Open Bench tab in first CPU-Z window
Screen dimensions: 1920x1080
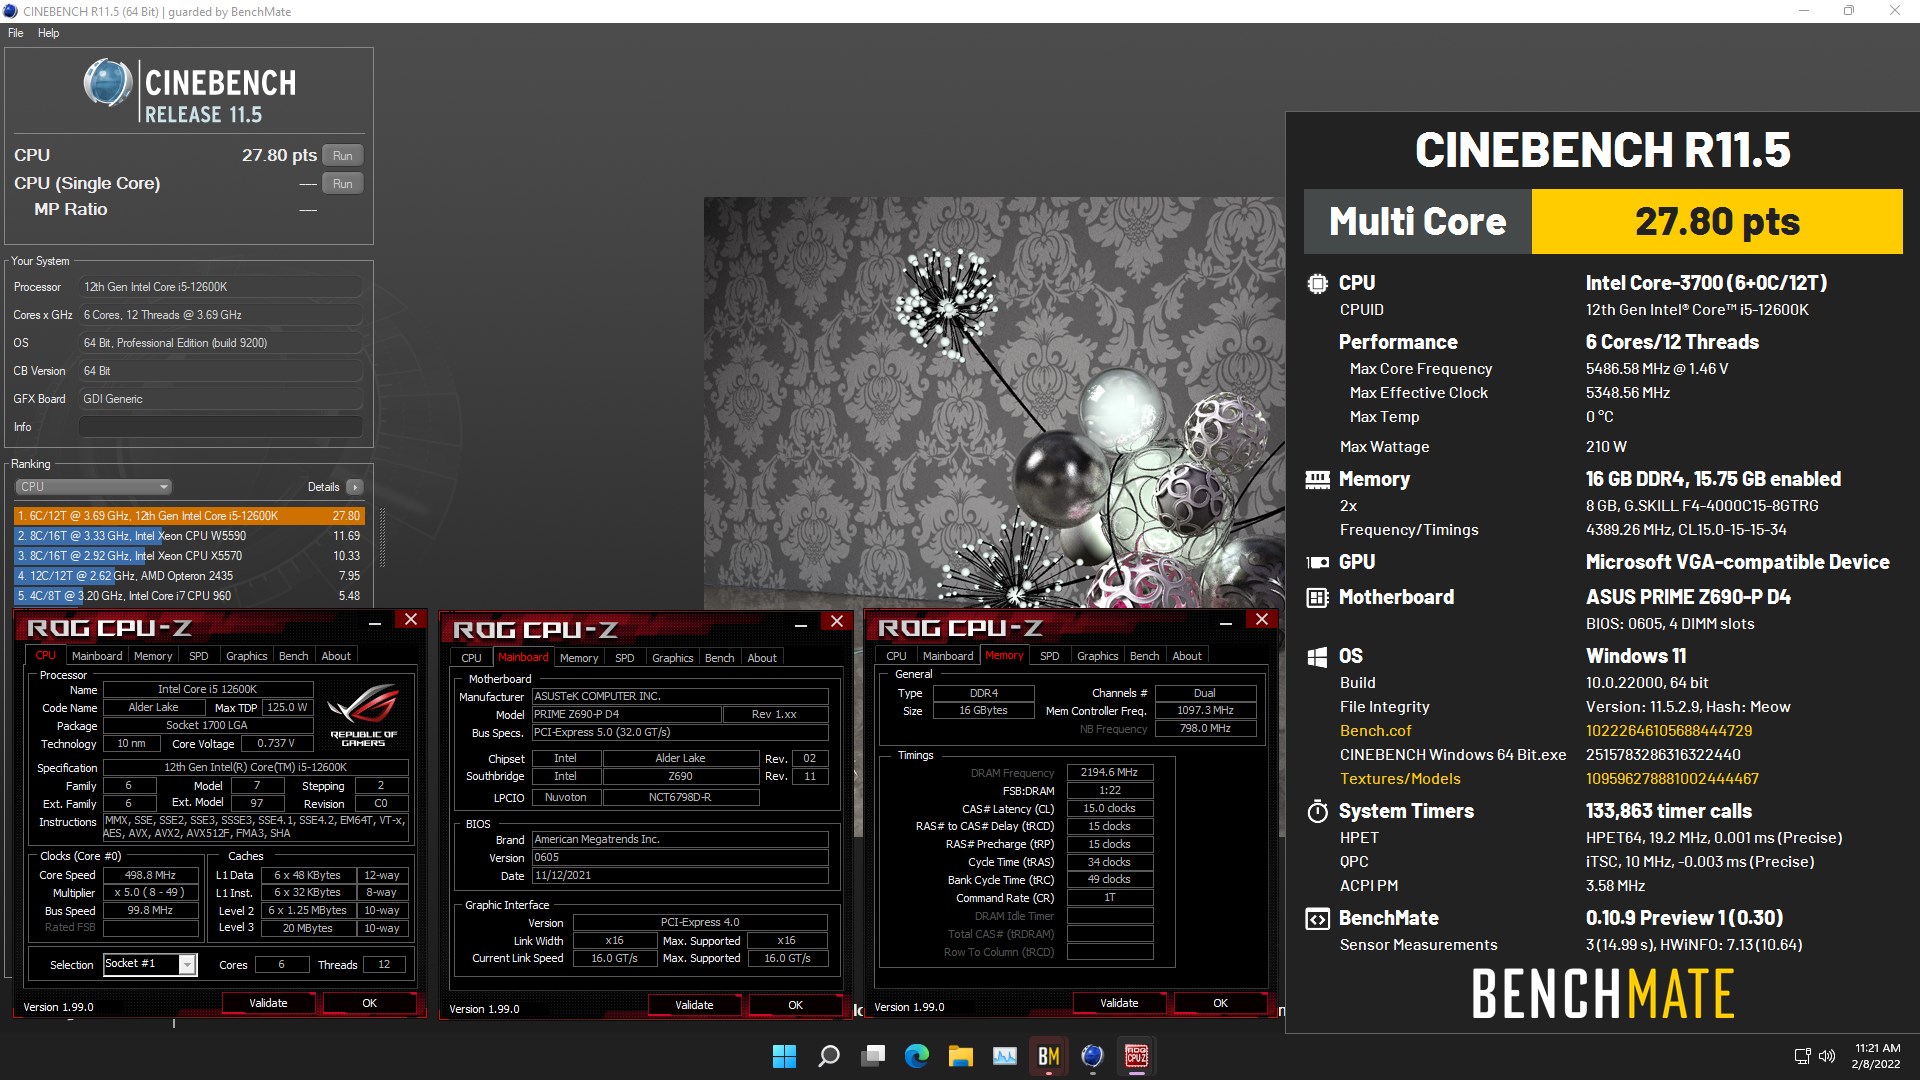coord(293,656)
